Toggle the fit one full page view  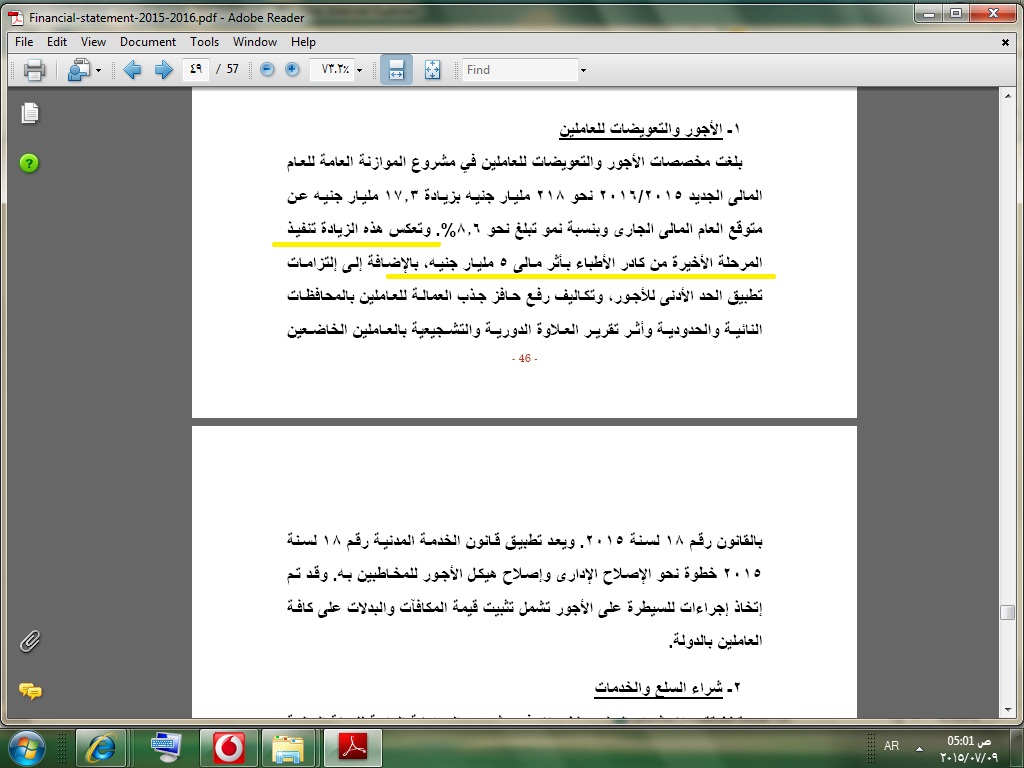(x=432, y=69)
